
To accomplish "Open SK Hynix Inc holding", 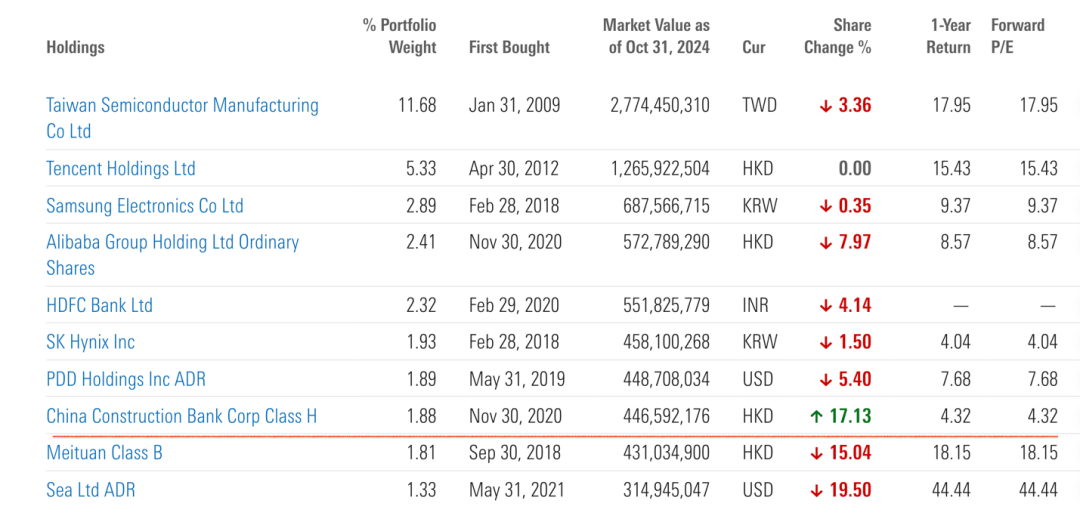I will [x=90, y=342].
